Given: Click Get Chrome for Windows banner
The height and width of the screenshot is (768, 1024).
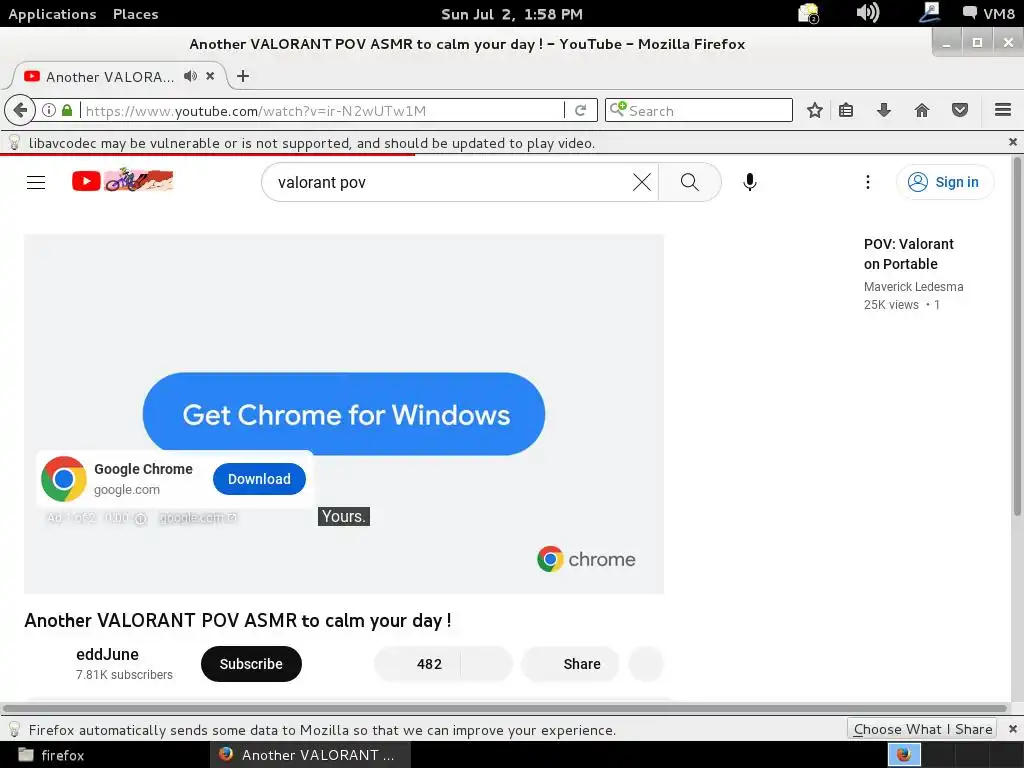Looking at the screenshot, I should 344,414.
